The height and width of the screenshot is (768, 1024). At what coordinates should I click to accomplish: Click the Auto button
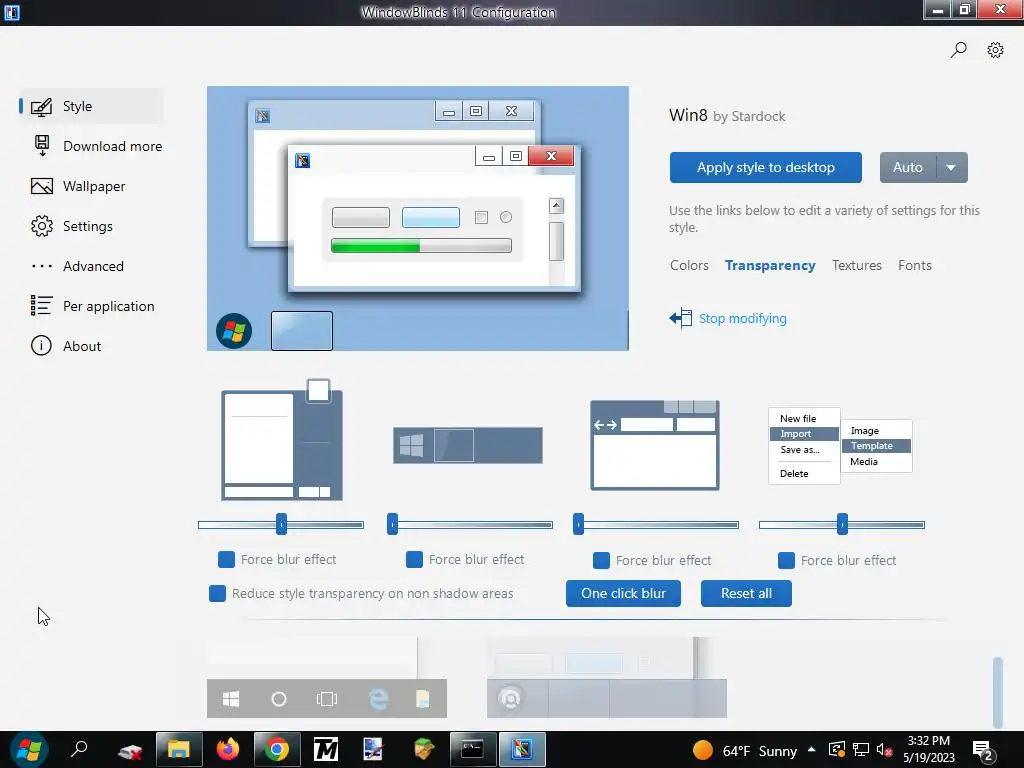[908, 168]
